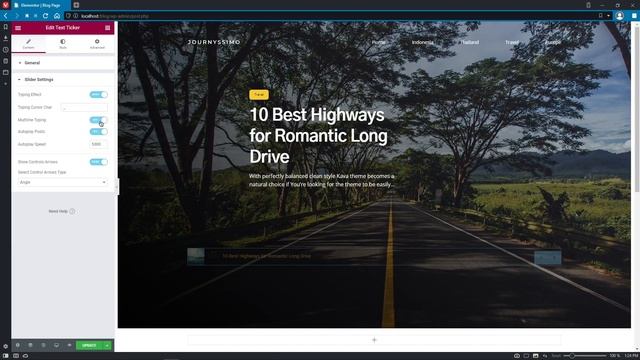The width and height of the screenshot is (640, 360).
Task: Toggle the side panel visibility icon
Action: [5, 356]
